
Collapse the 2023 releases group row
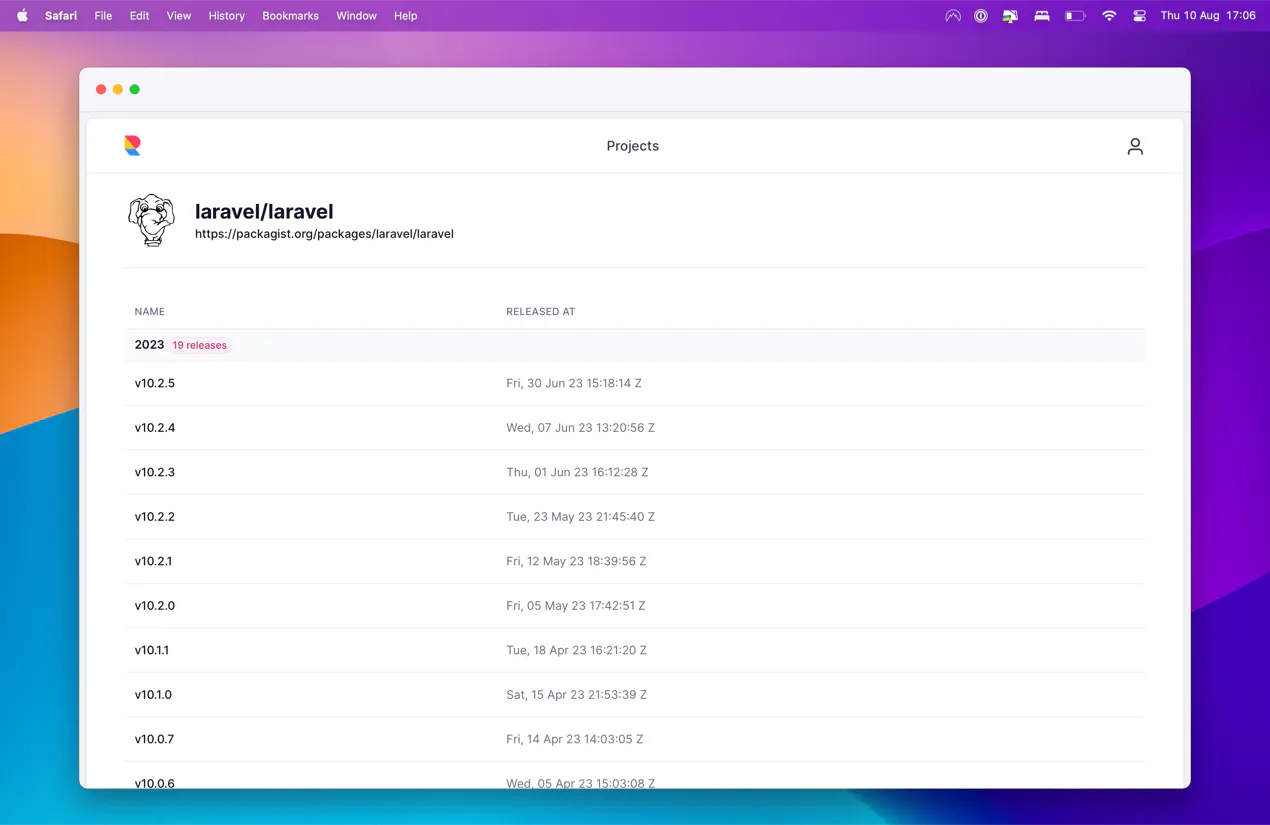click(634, 345)
